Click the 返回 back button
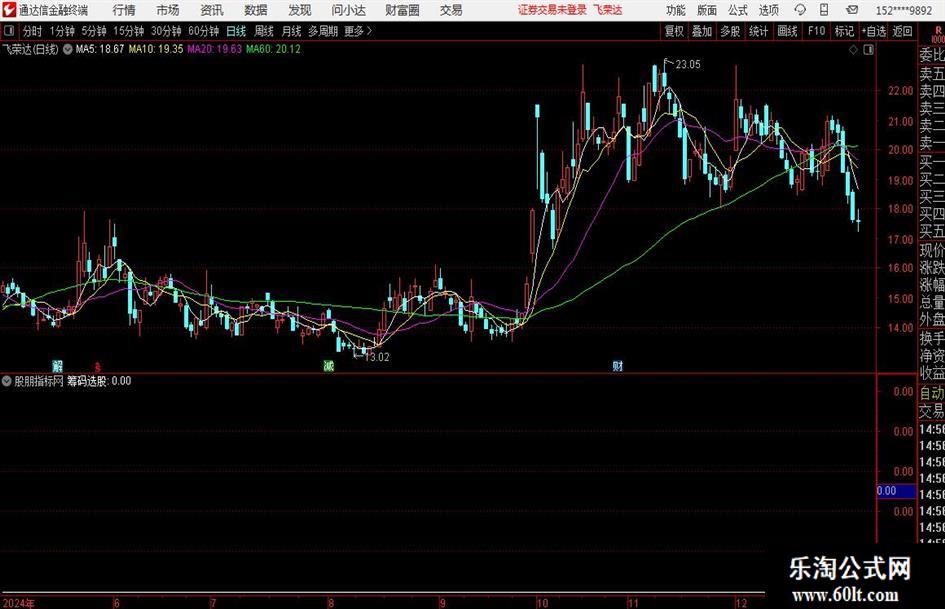This screenshot has width=945, height=609. [x=902, y=31]
